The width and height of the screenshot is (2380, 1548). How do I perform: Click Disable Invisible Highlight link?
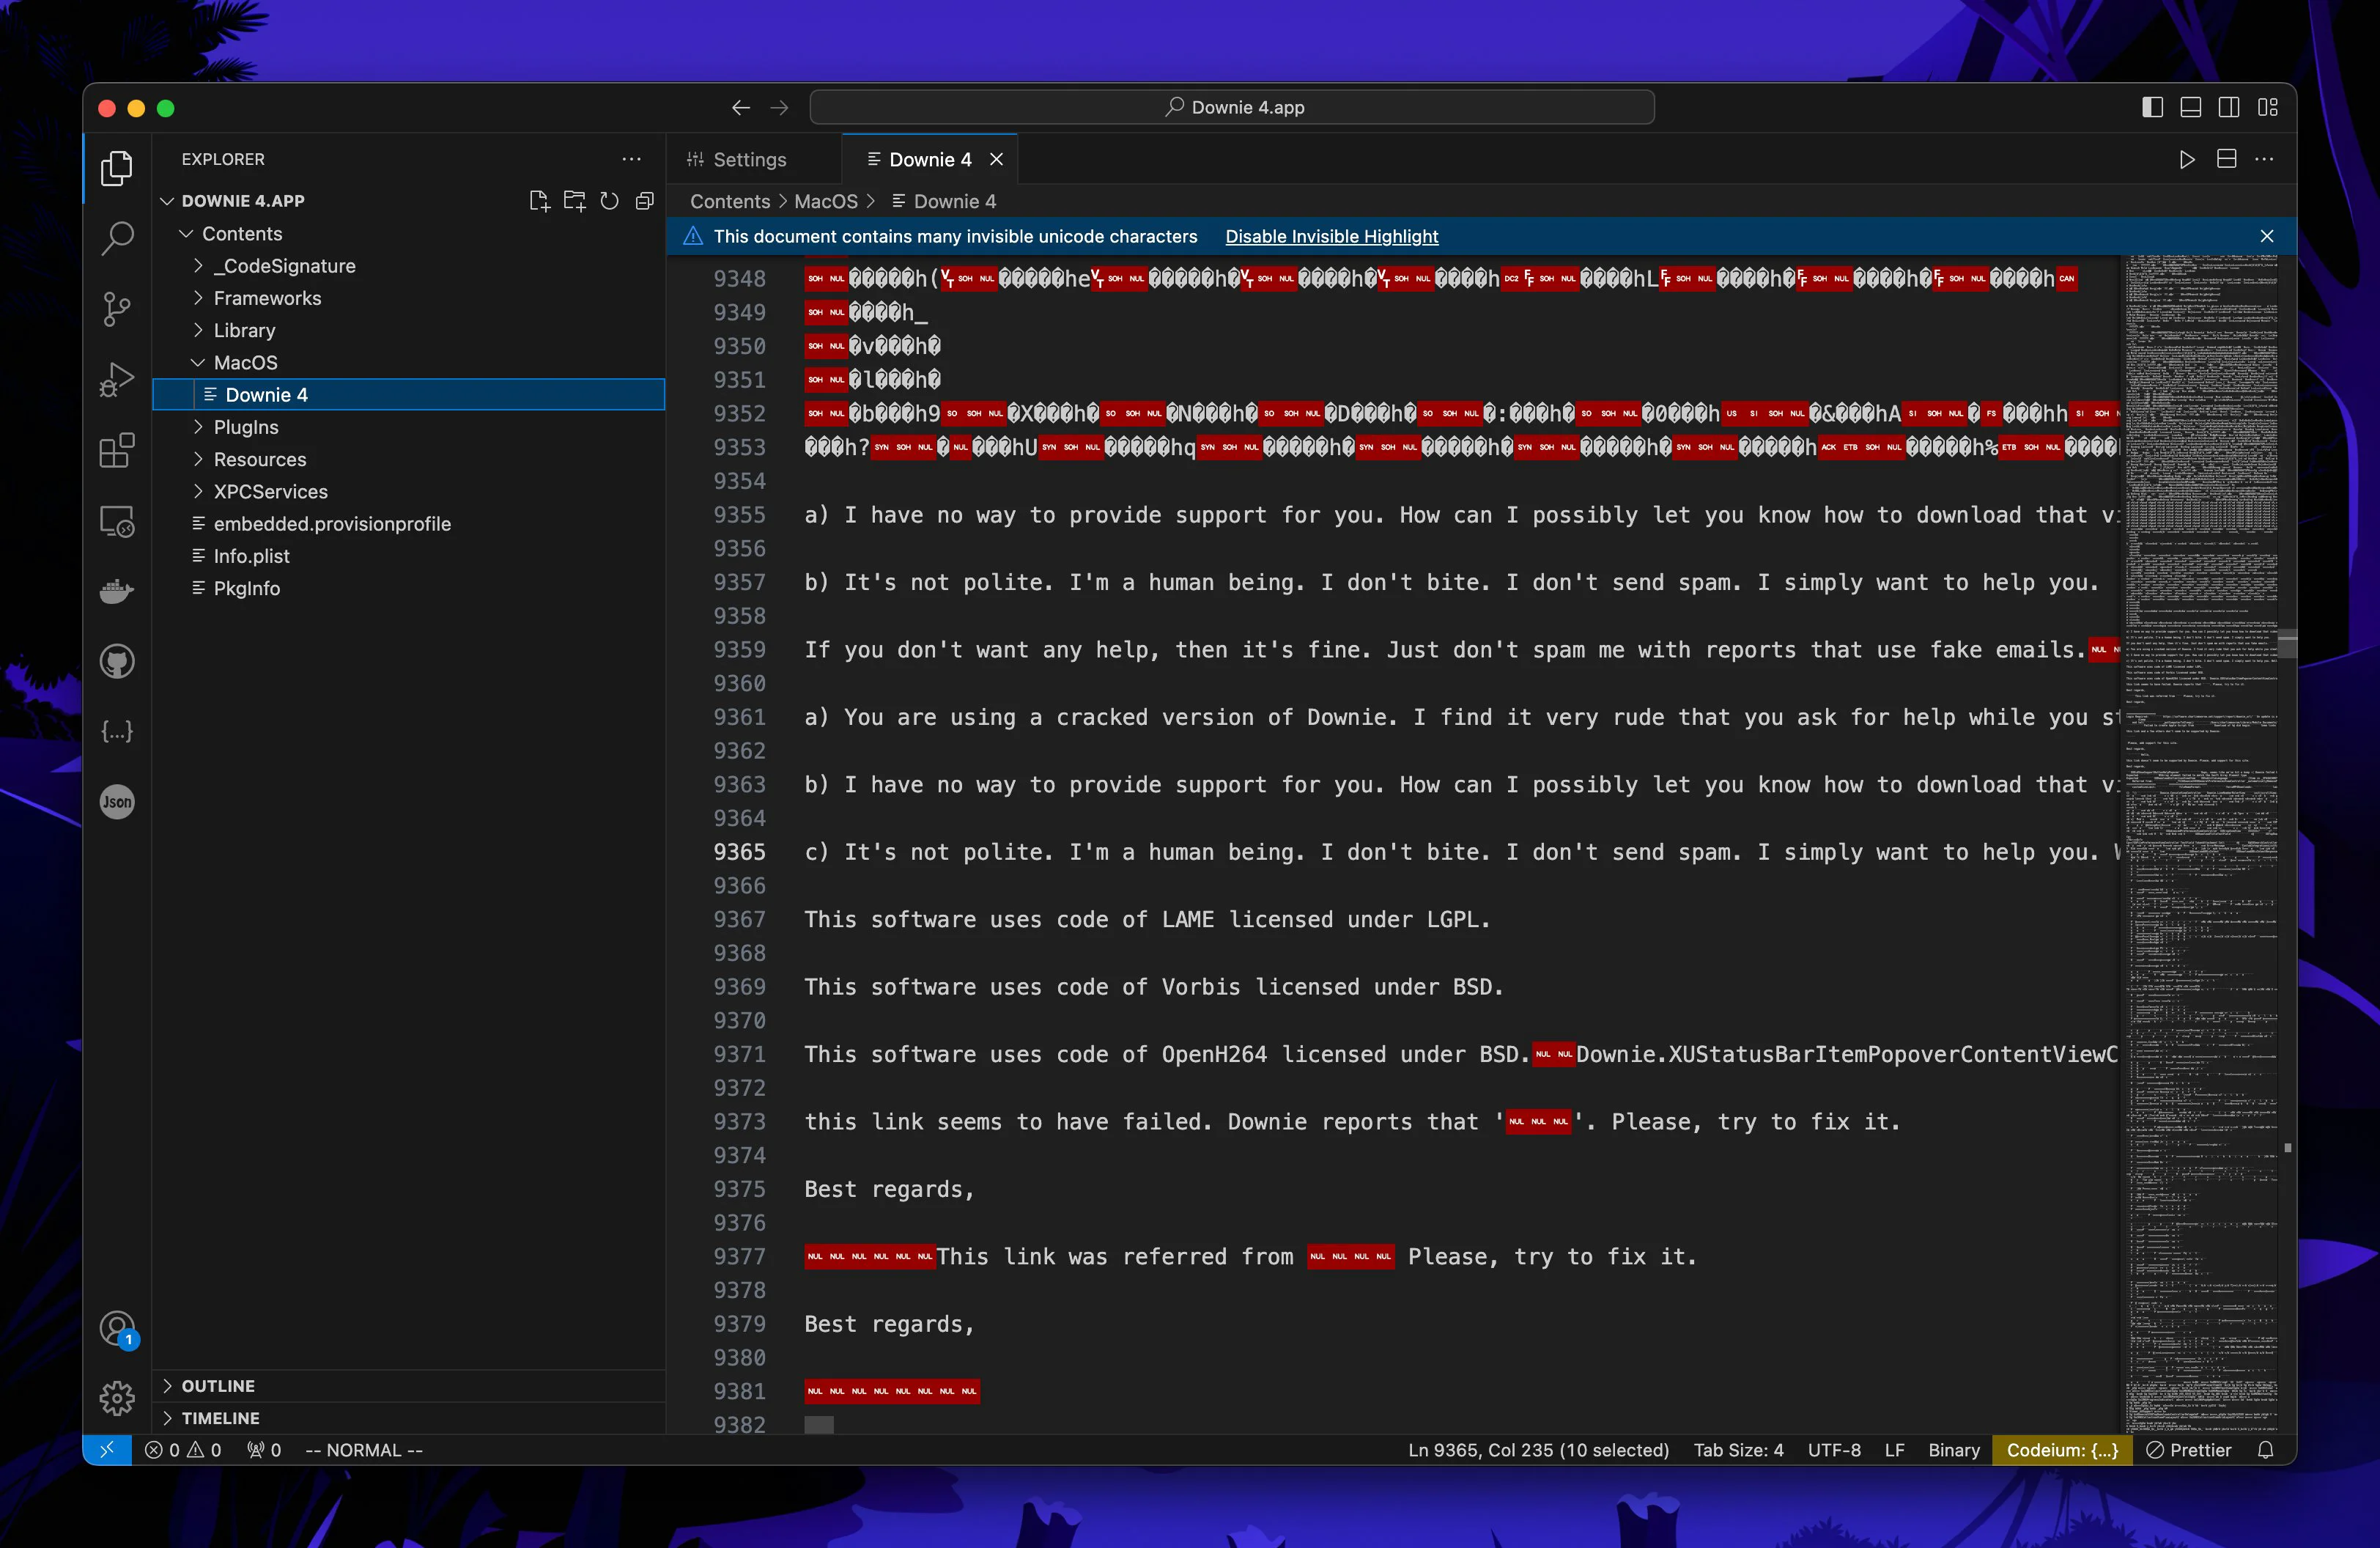coord(1331,236)
